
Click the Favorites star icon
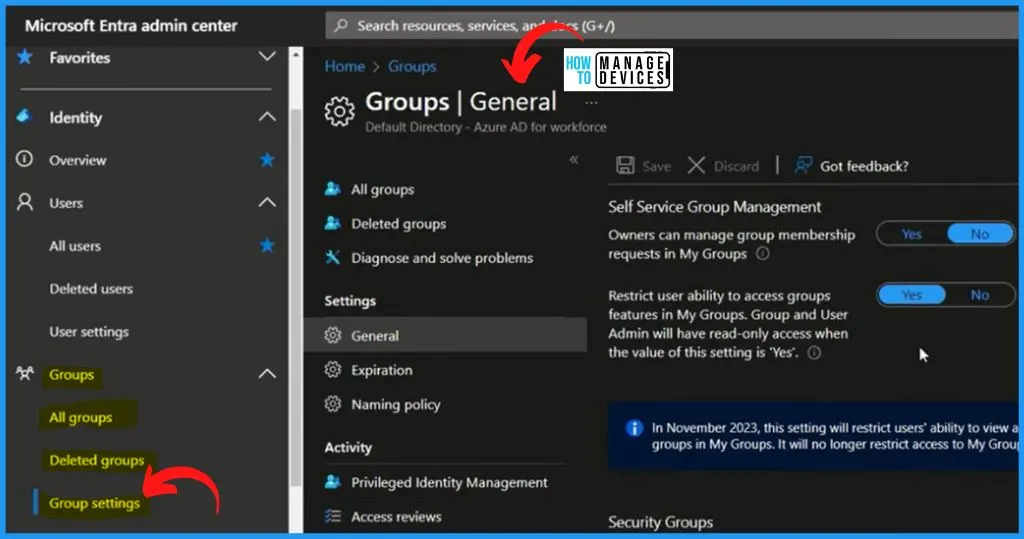coord(25,57)
